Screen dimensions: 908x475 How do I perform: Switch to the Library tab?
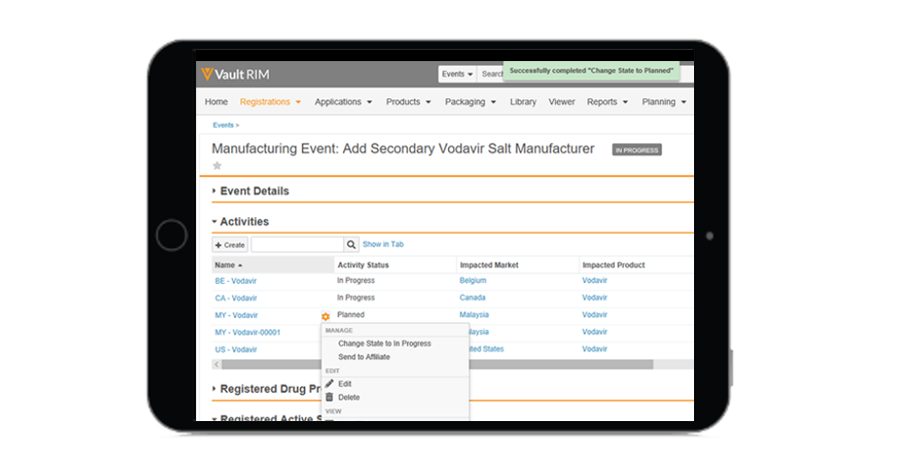pos(523,102)
